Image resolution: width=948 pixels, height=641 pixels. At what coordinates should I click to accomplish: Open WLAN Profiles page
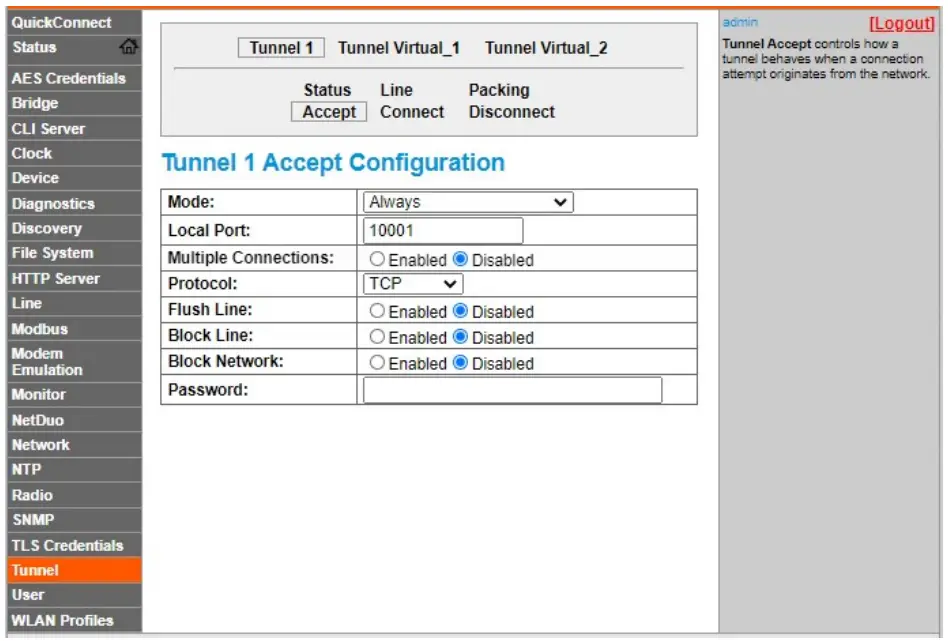point(74,620)
